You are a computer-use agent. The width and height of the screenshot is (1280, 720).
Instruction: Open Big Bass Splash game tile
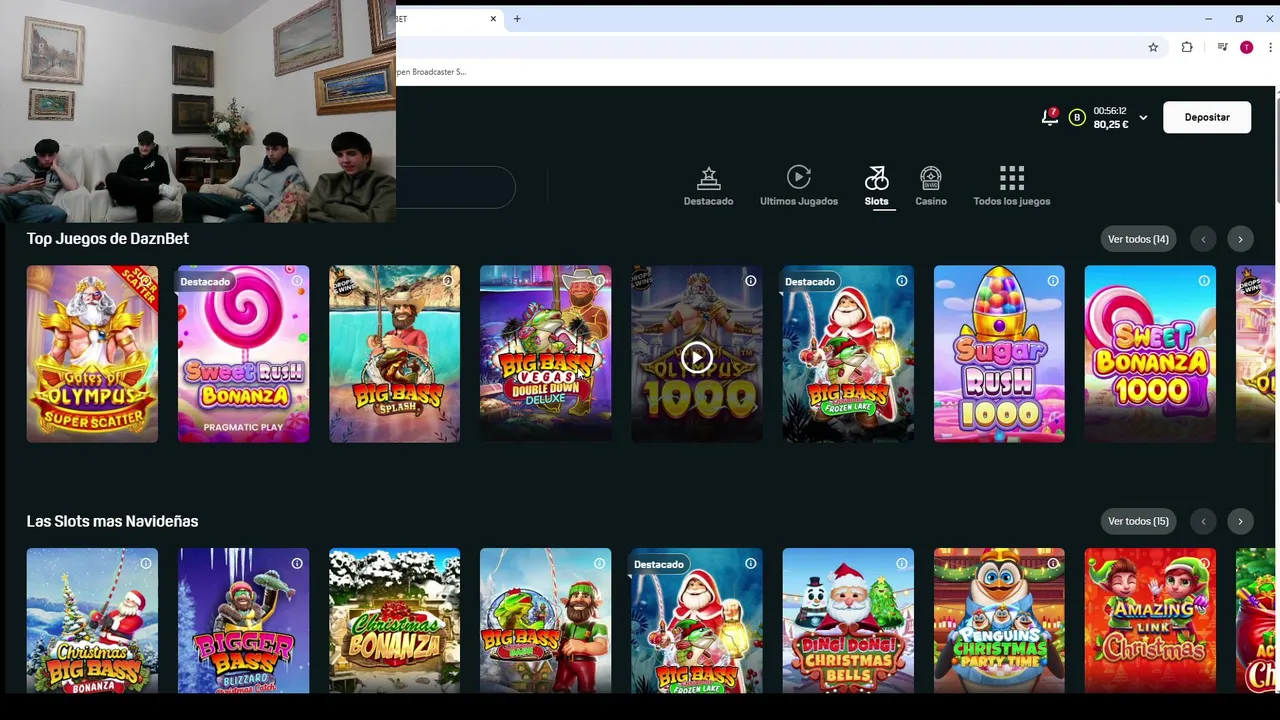click(394, 354)
